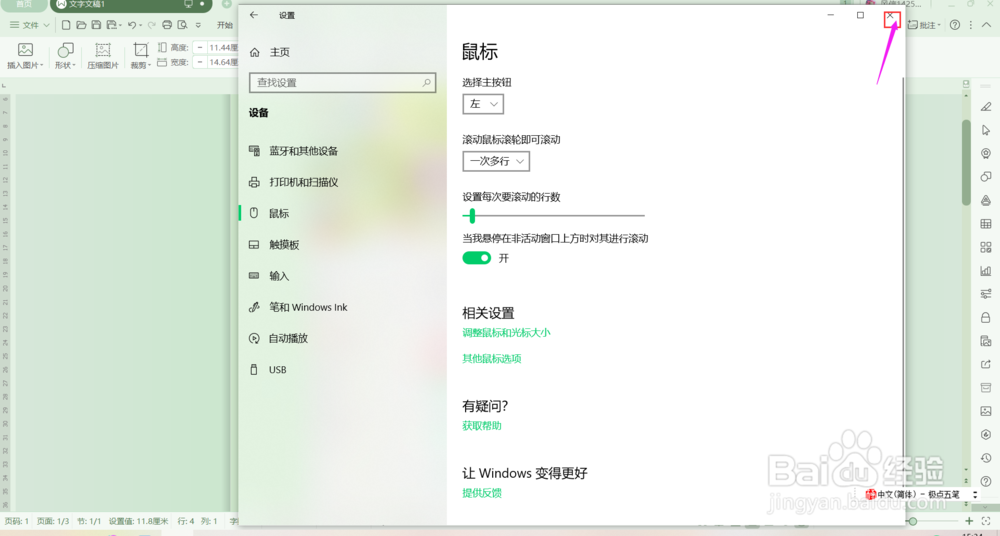The height and width of the screenshot is (536, 1000).
Task: Open 笔和 Windows Ink settings
Action: point(298,308)
